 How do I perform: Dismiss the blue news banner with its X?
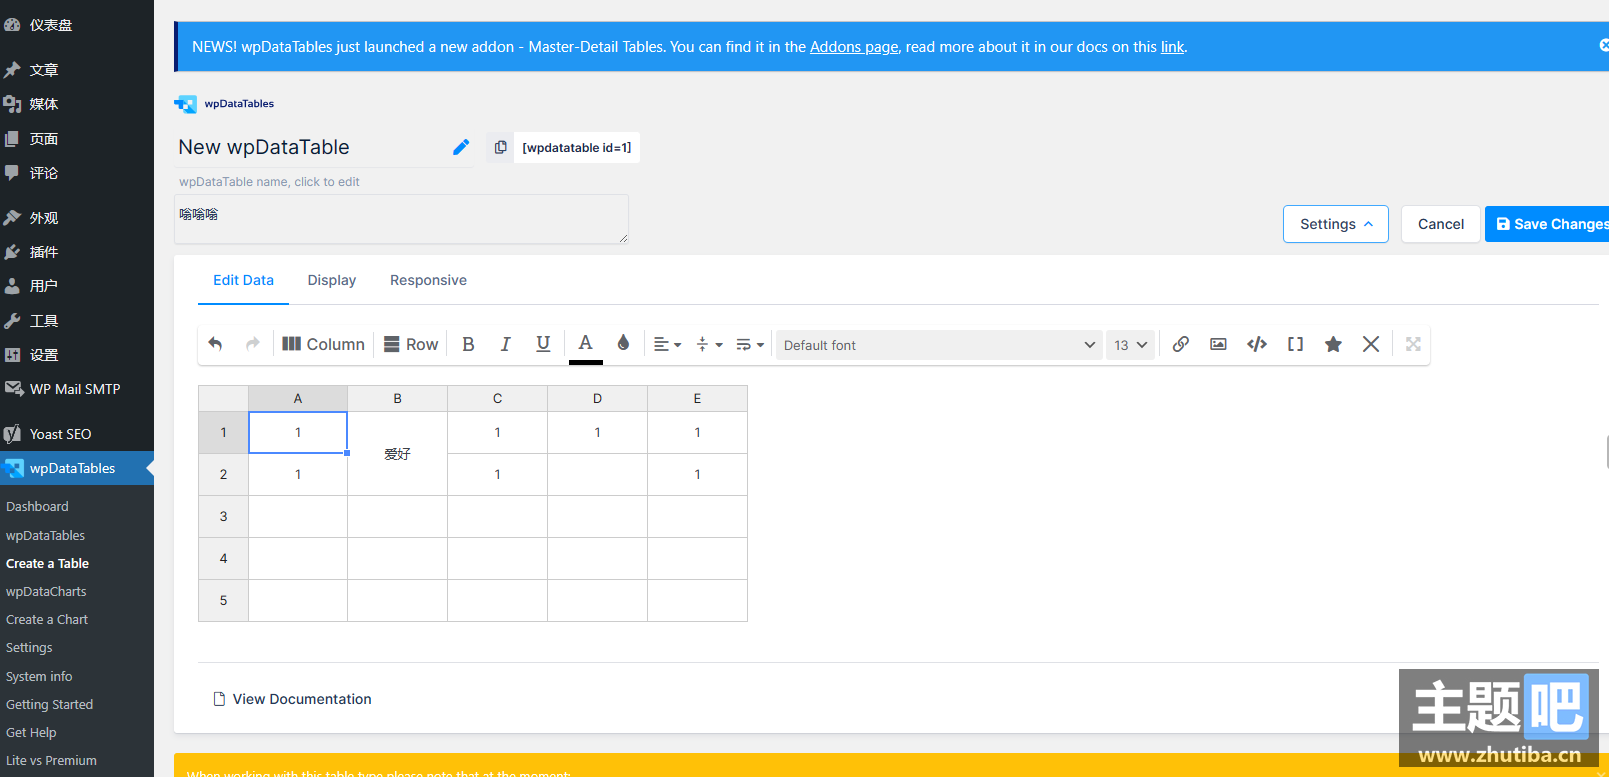pyautogui.click(x=1604, y=45)
